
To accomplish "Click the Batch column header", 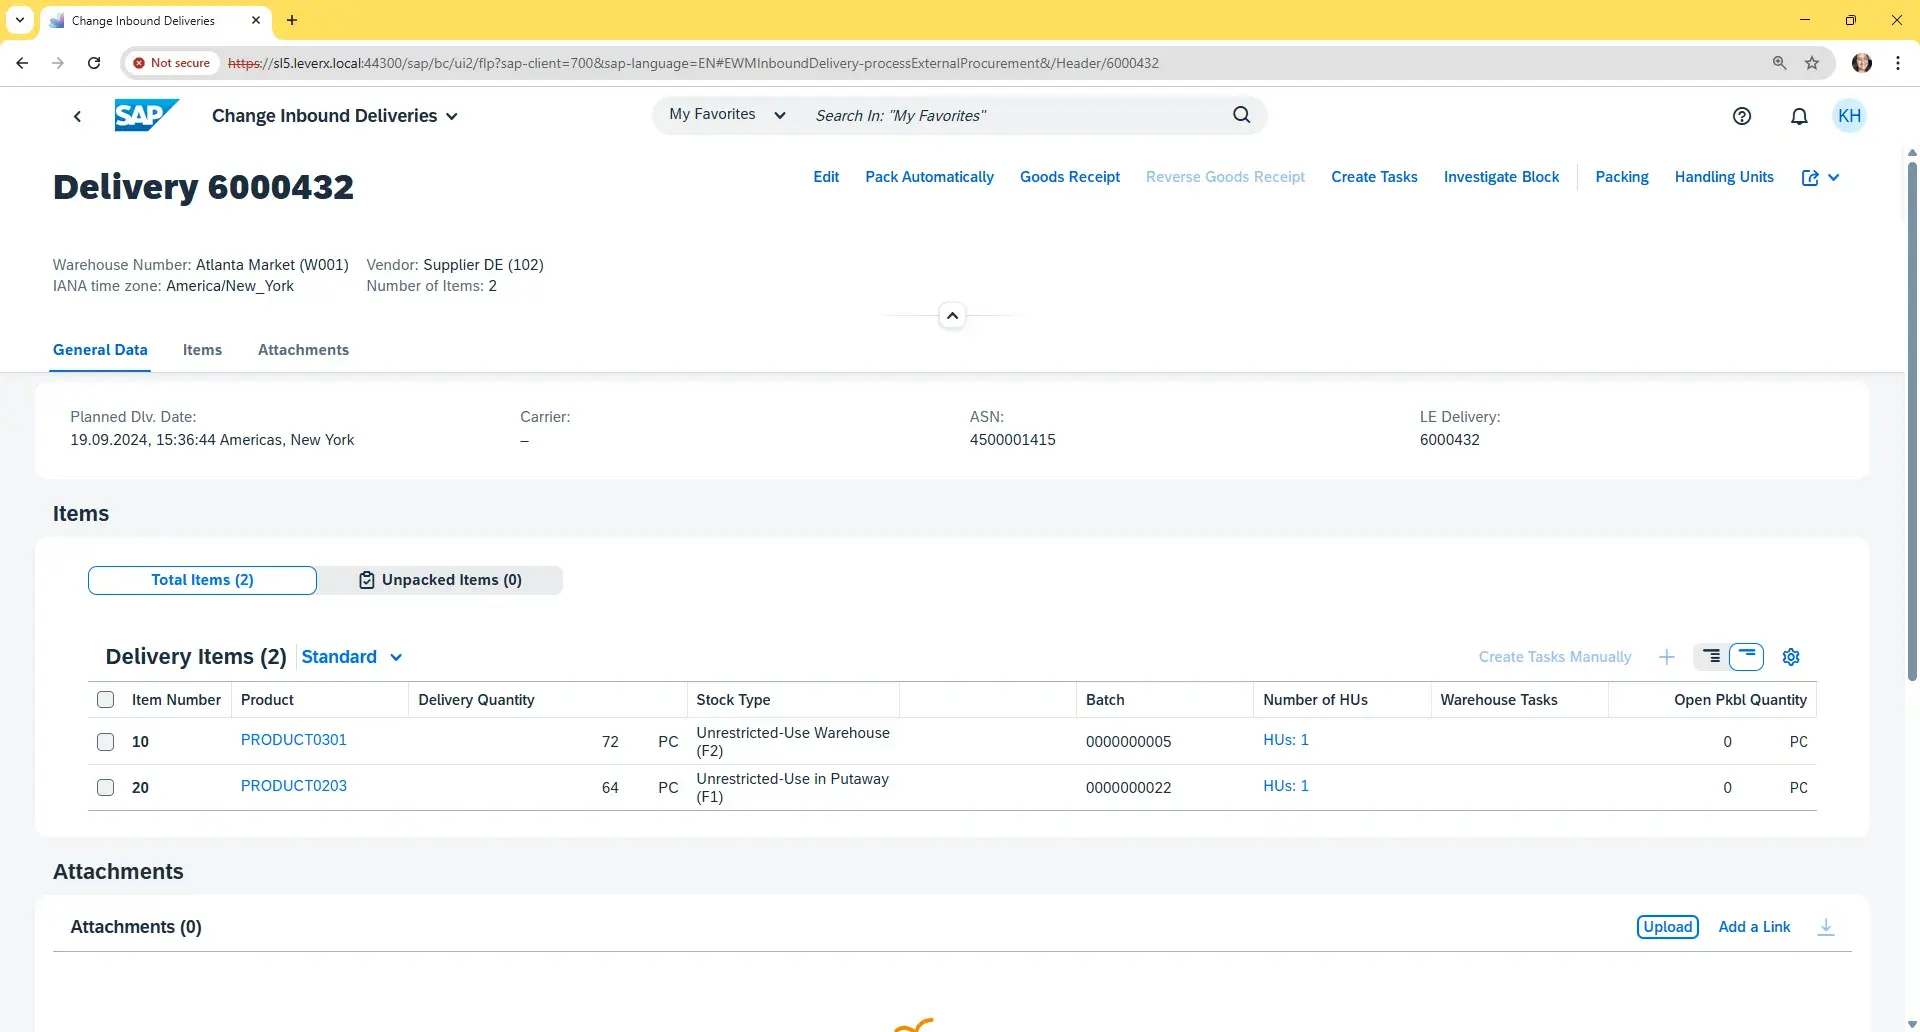I will (x=1164, y=700).
